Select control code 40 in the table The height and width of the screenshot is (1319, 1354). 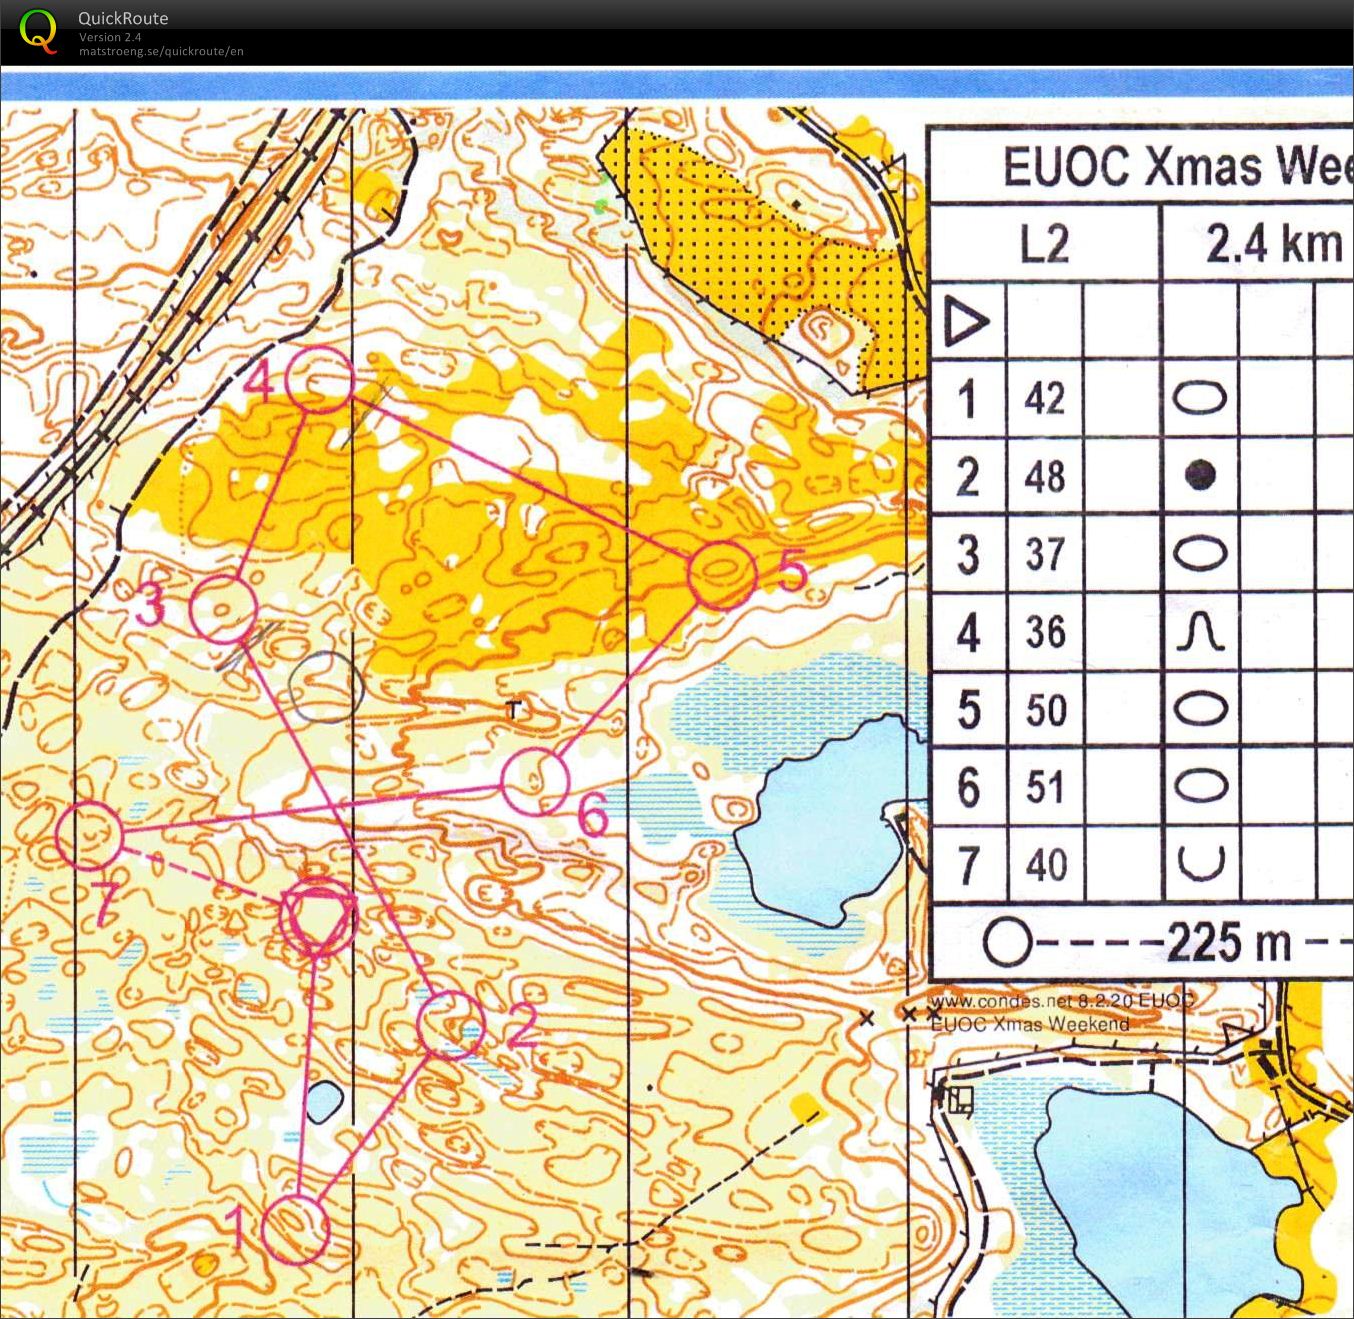(1046, 865)
